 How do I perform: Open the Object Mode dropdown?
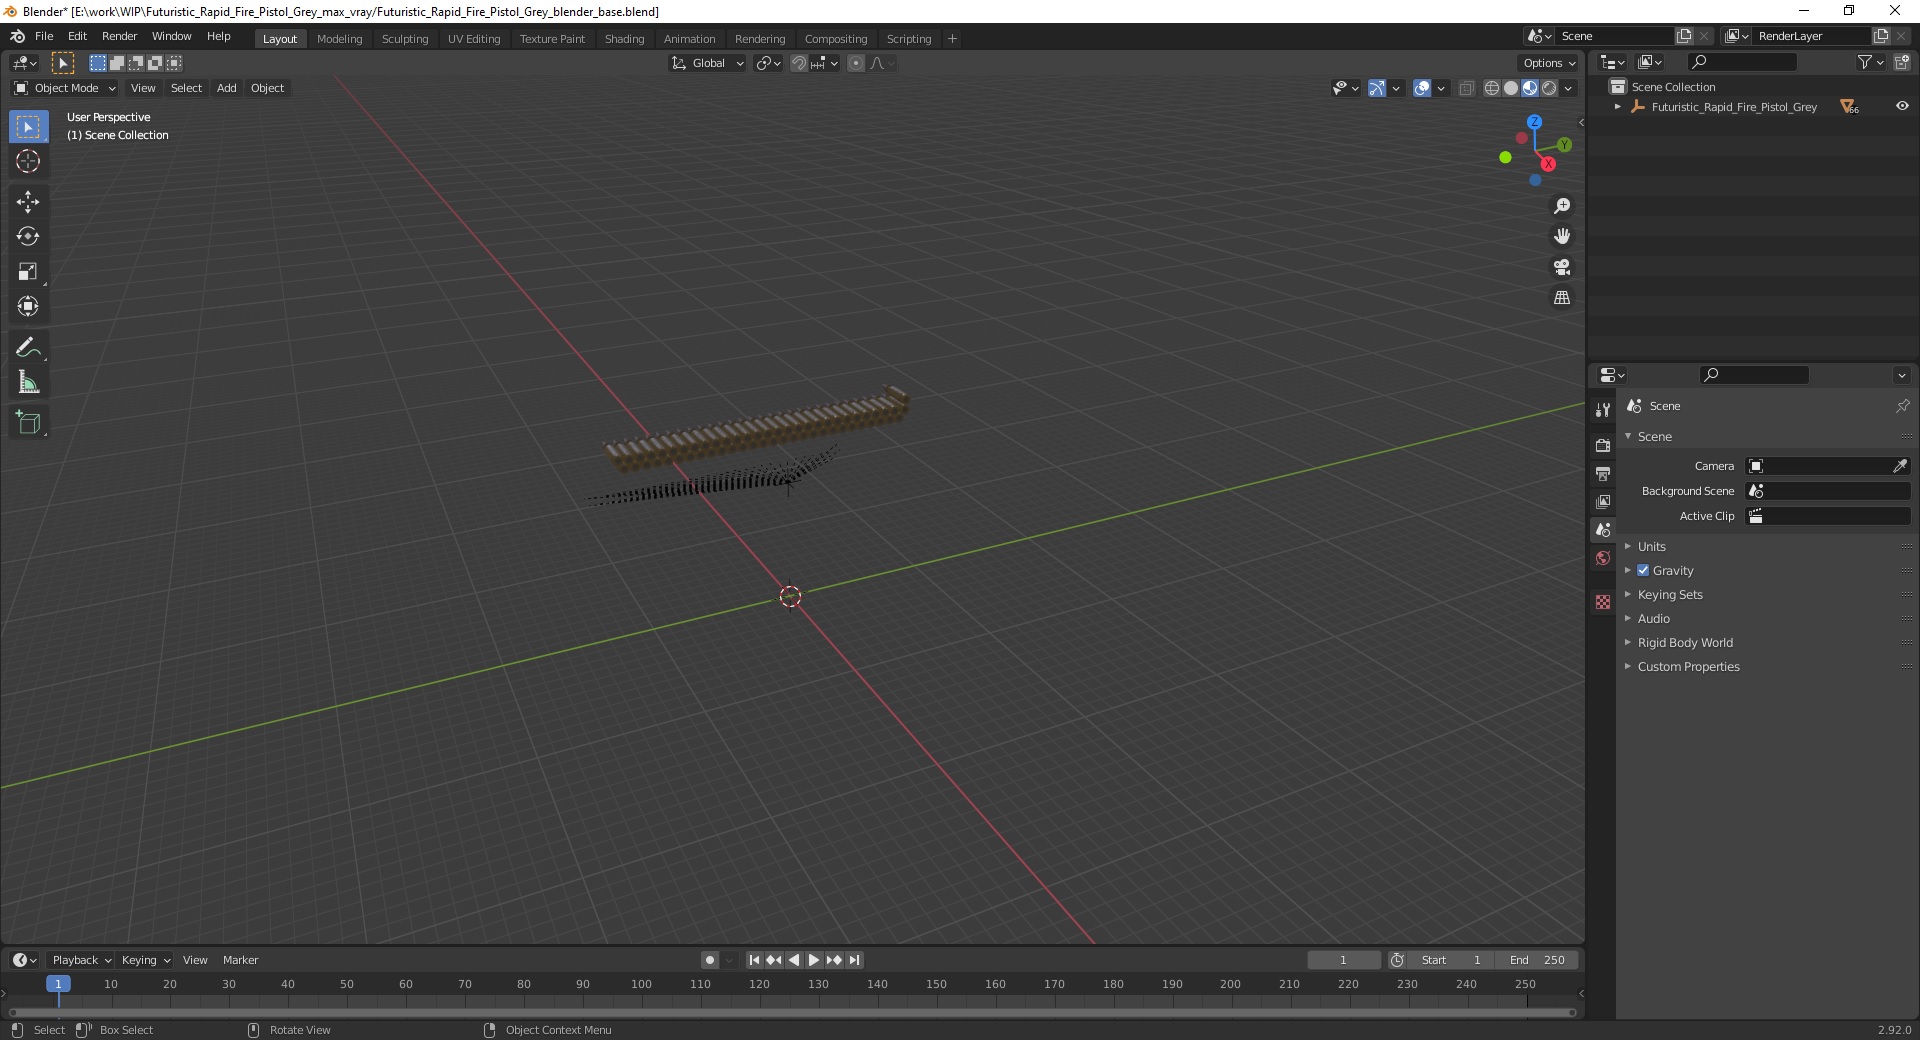[x=65, y=88]
